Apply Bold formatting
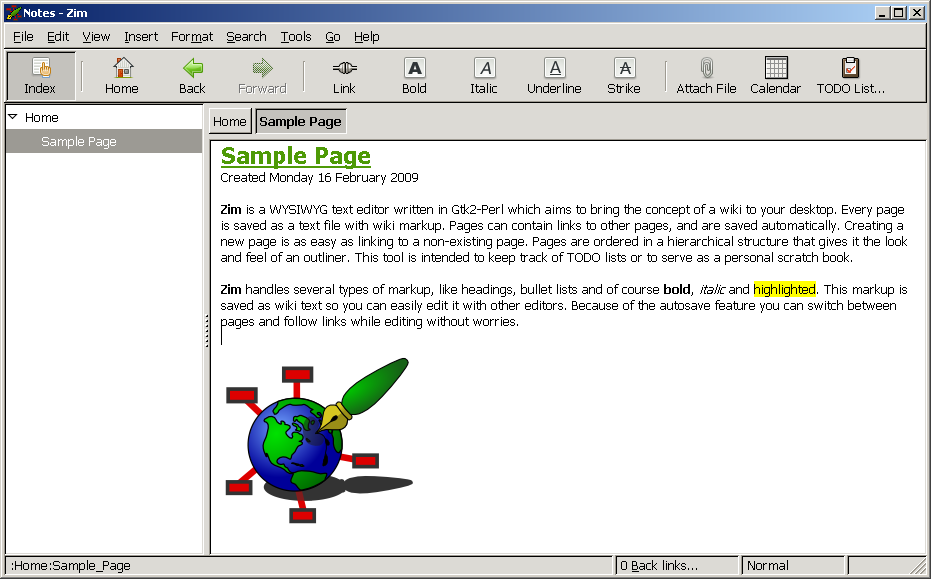The width and height of the screenshot is (931, 579). (414, 76)
